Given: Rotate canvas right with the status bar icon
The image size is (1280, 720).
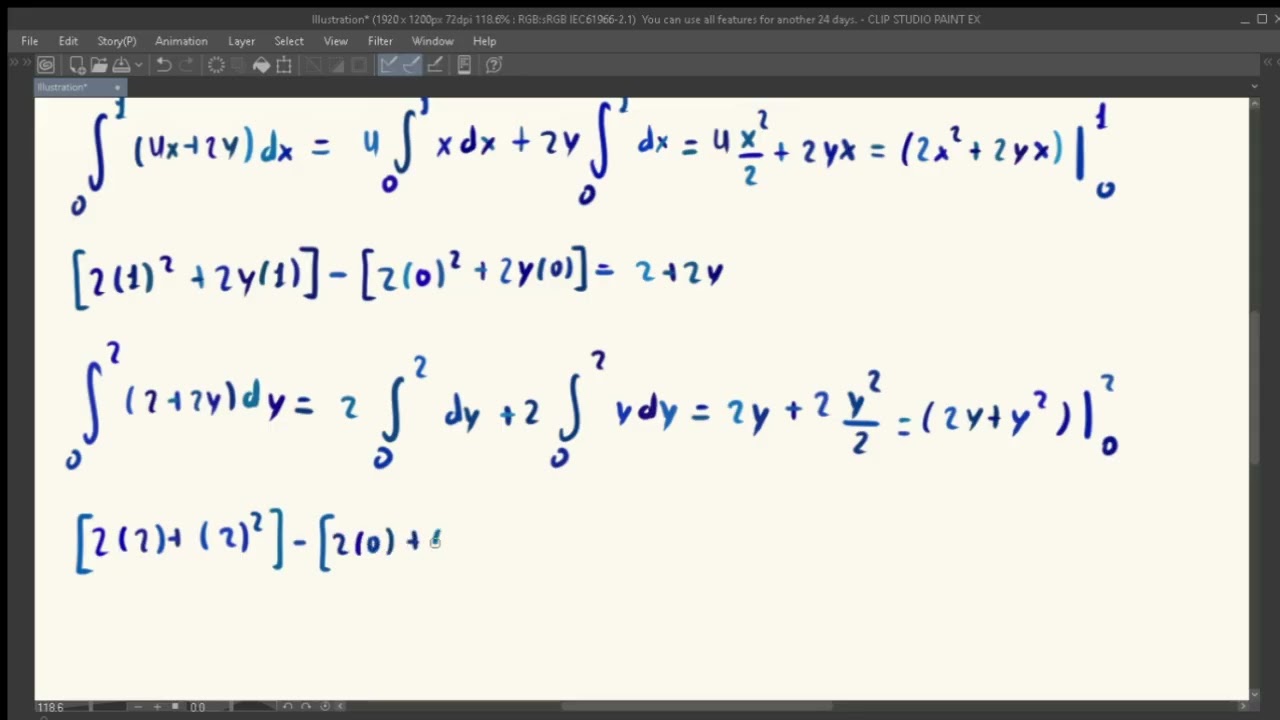Looking at the screenshot, I should click(x=305, y=707).
